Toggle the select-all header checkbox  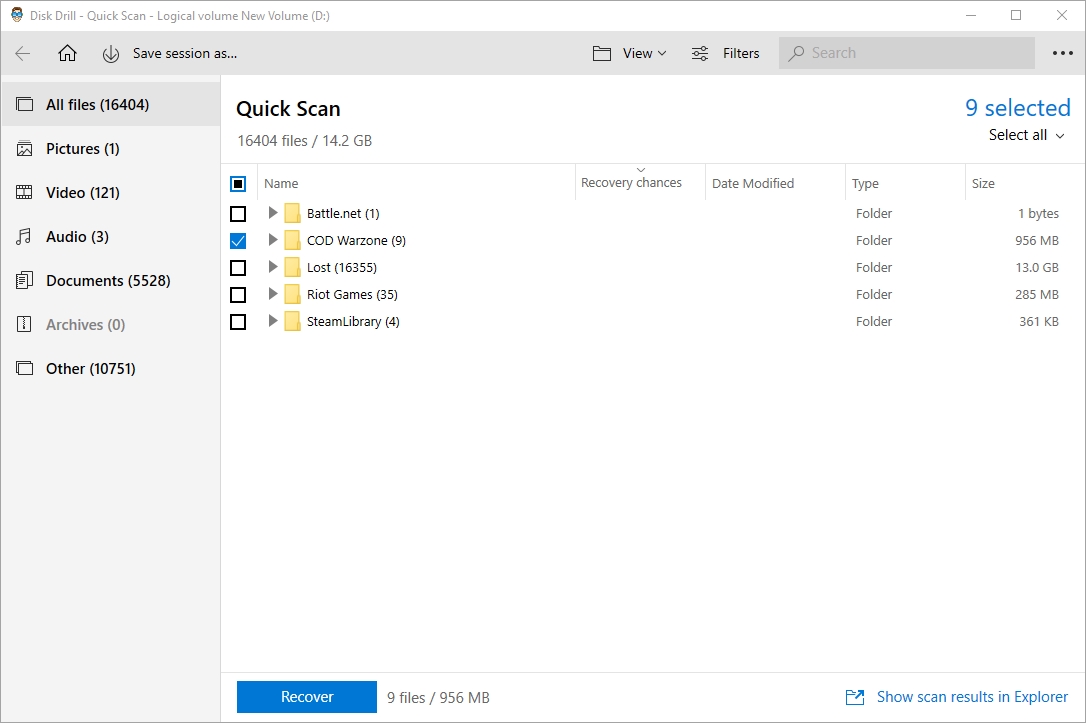pos(238,184)
